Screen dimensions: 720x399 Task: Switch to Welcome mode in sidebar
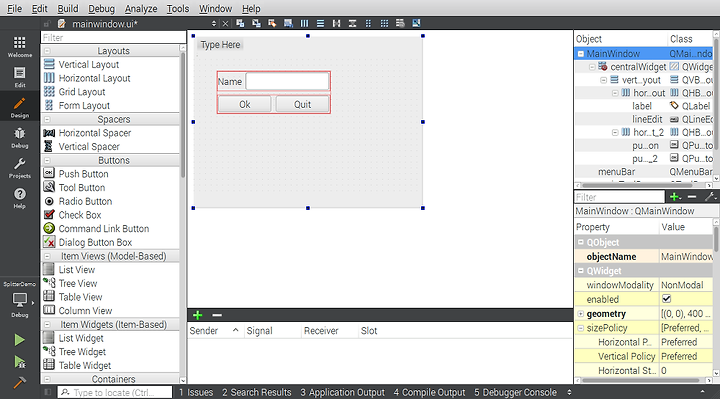click(19, 47)
